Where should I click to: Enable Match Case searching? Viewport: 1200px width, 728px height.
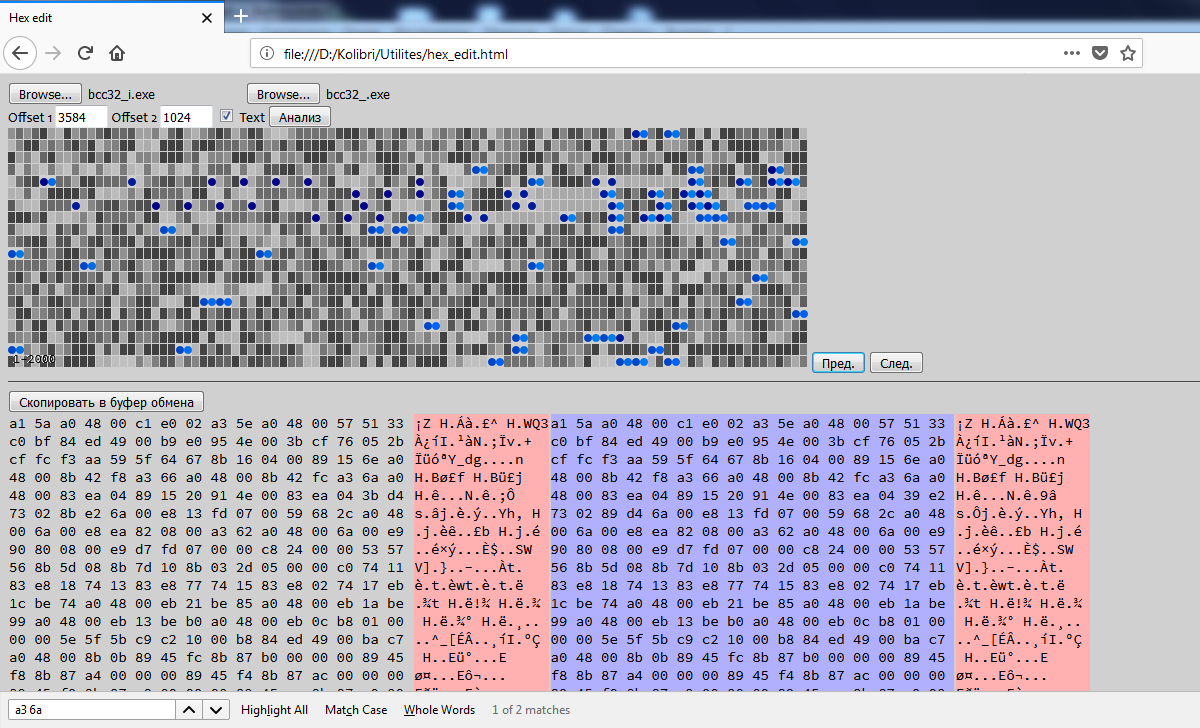point(356,709)
